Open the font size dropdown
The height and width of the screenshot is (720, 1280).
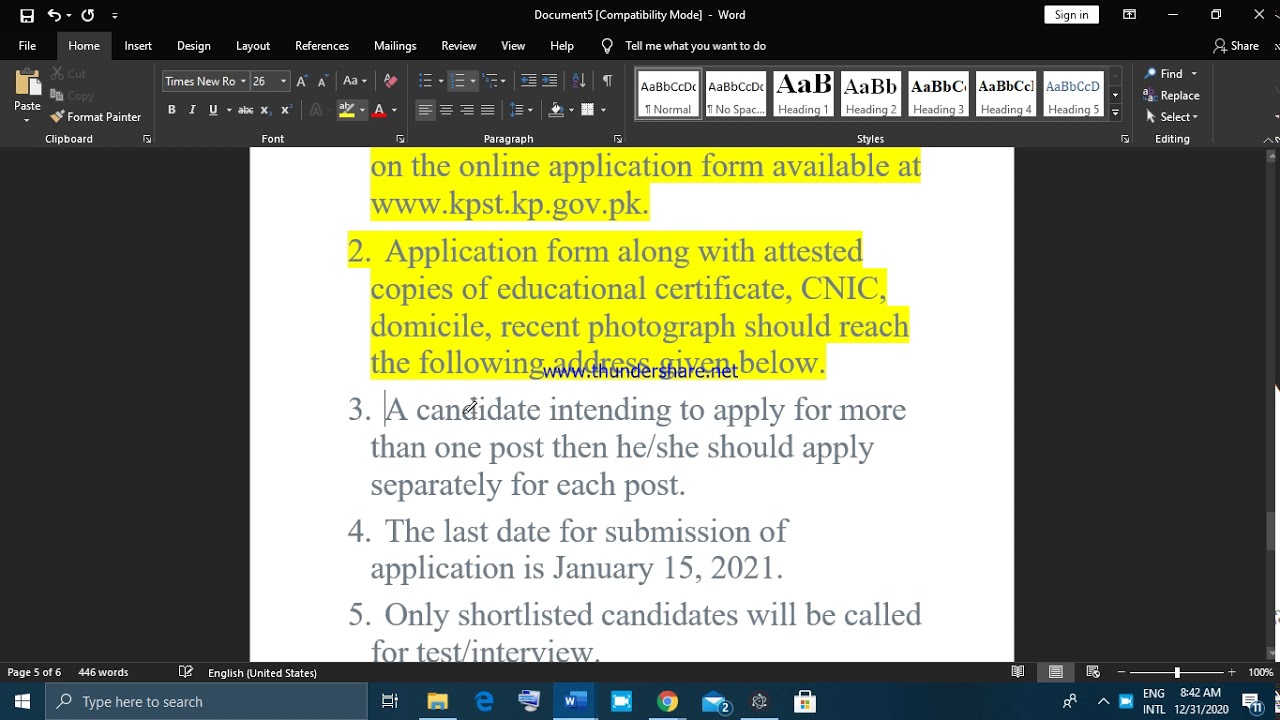(x=284, y=81)
